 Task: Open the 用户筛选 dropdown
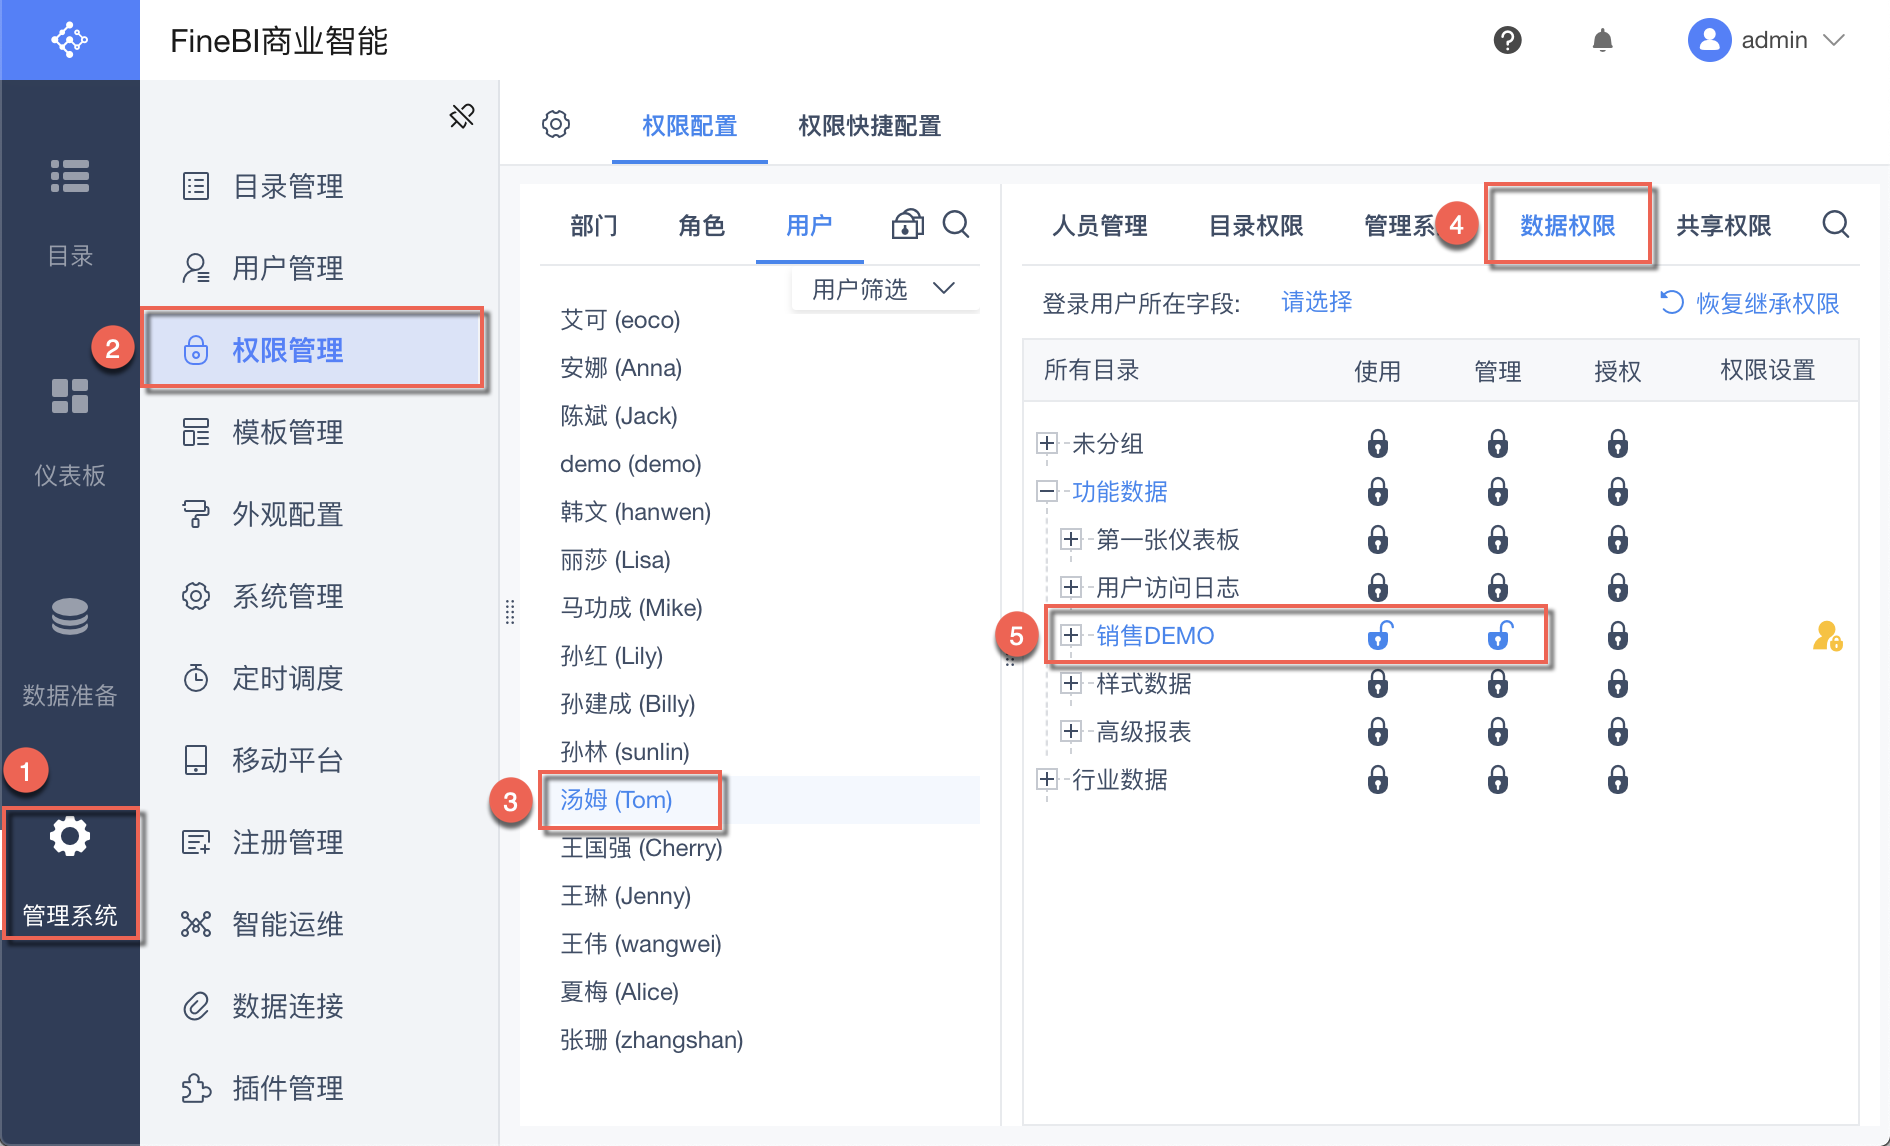point(884,290)
